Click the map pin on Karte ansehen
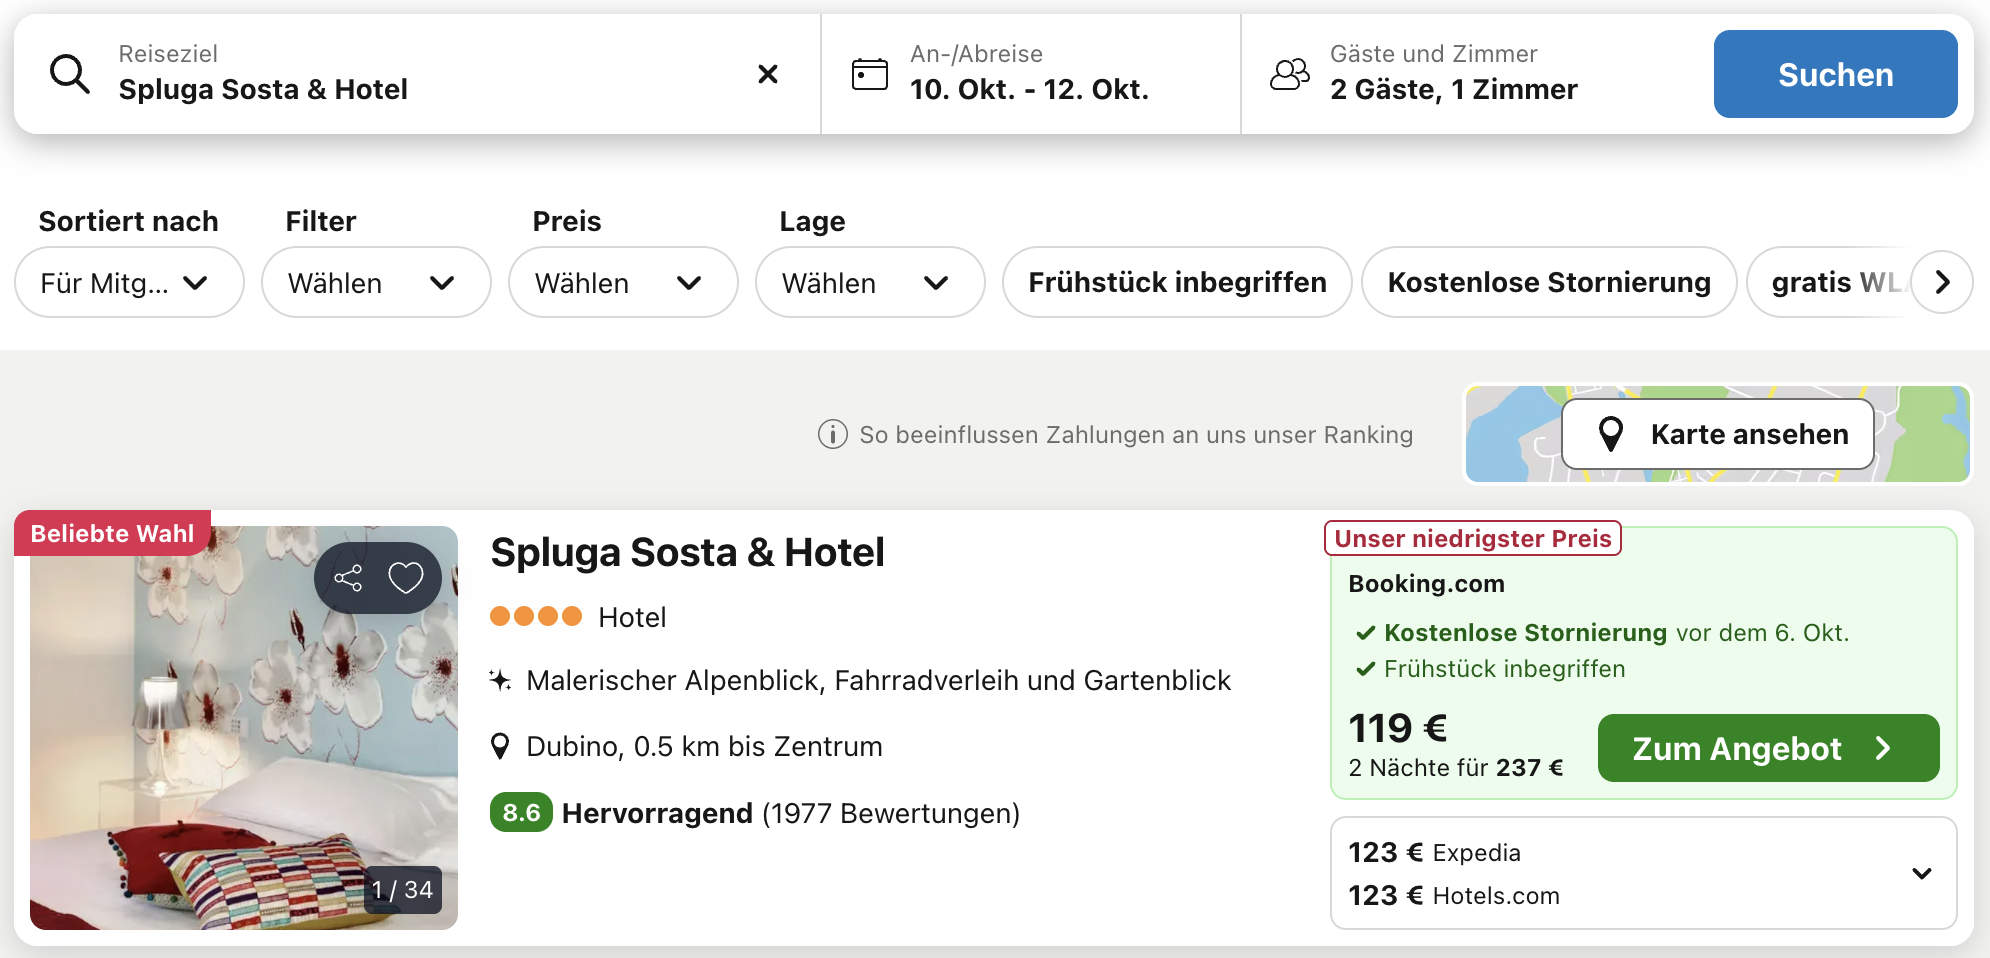 (x=1610, y=434)
